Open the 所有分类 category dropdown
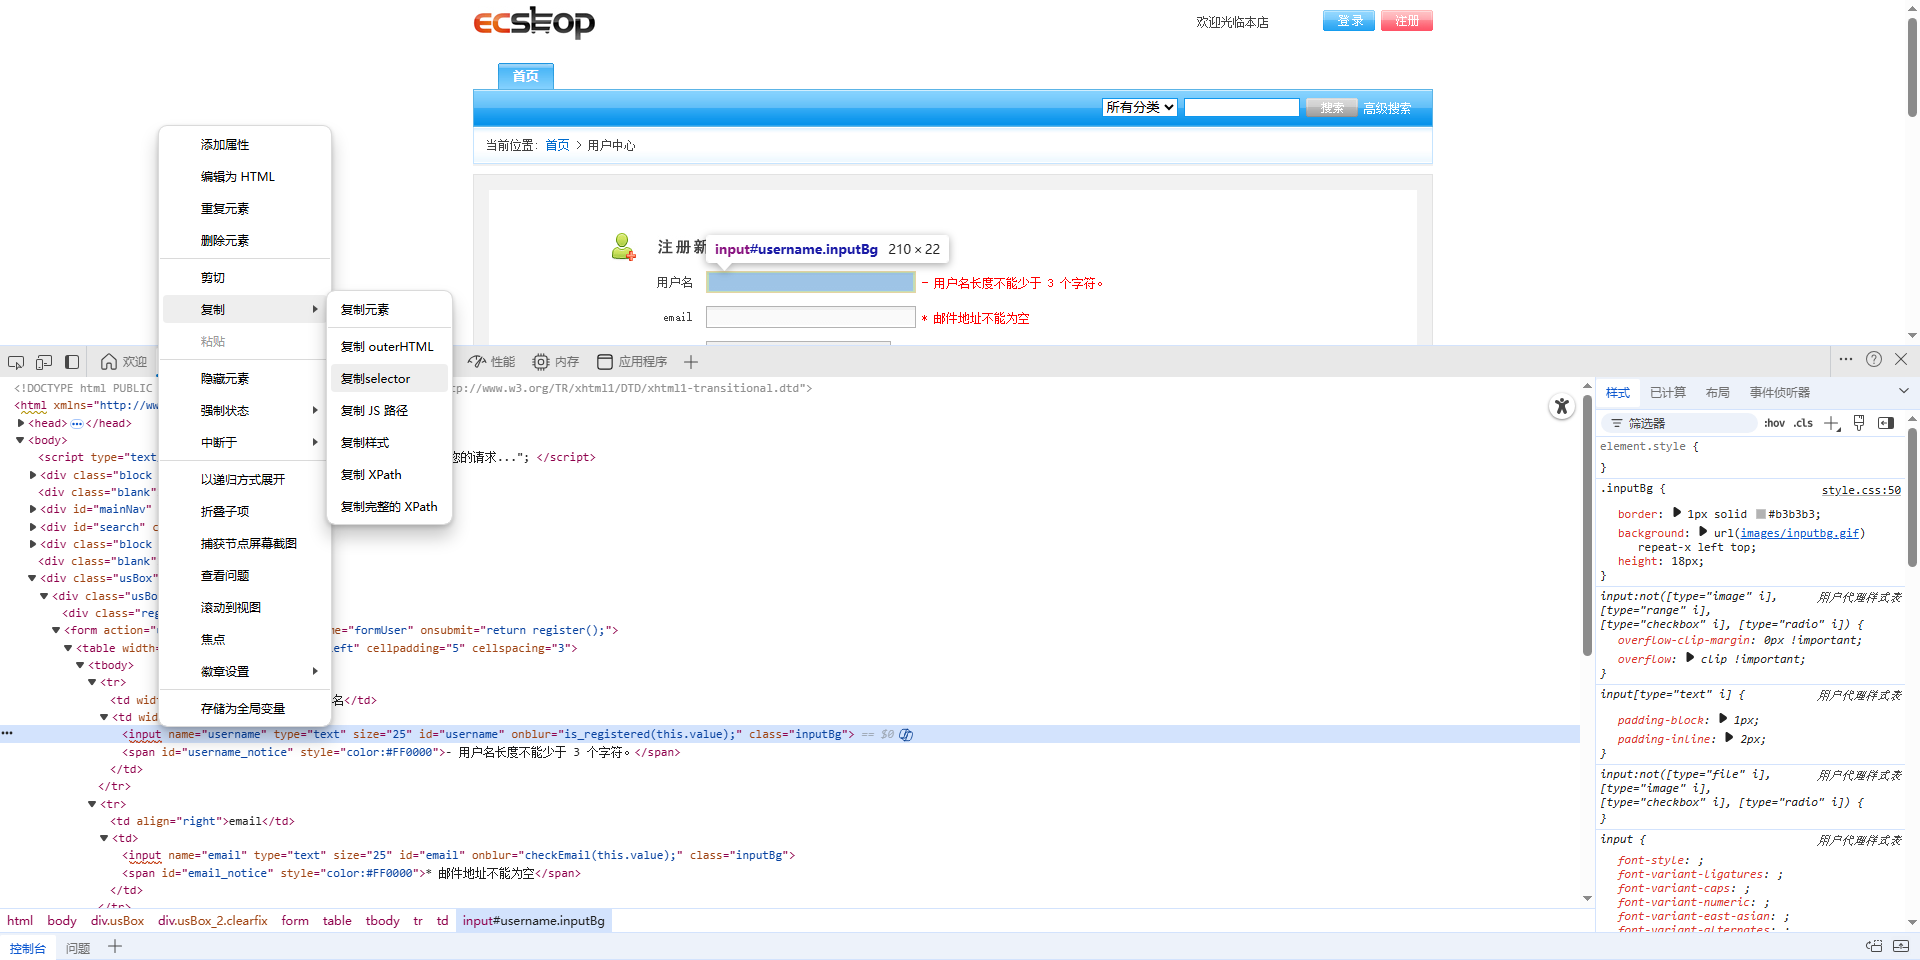This screenshot has height=960, width=1920. 1140,107
